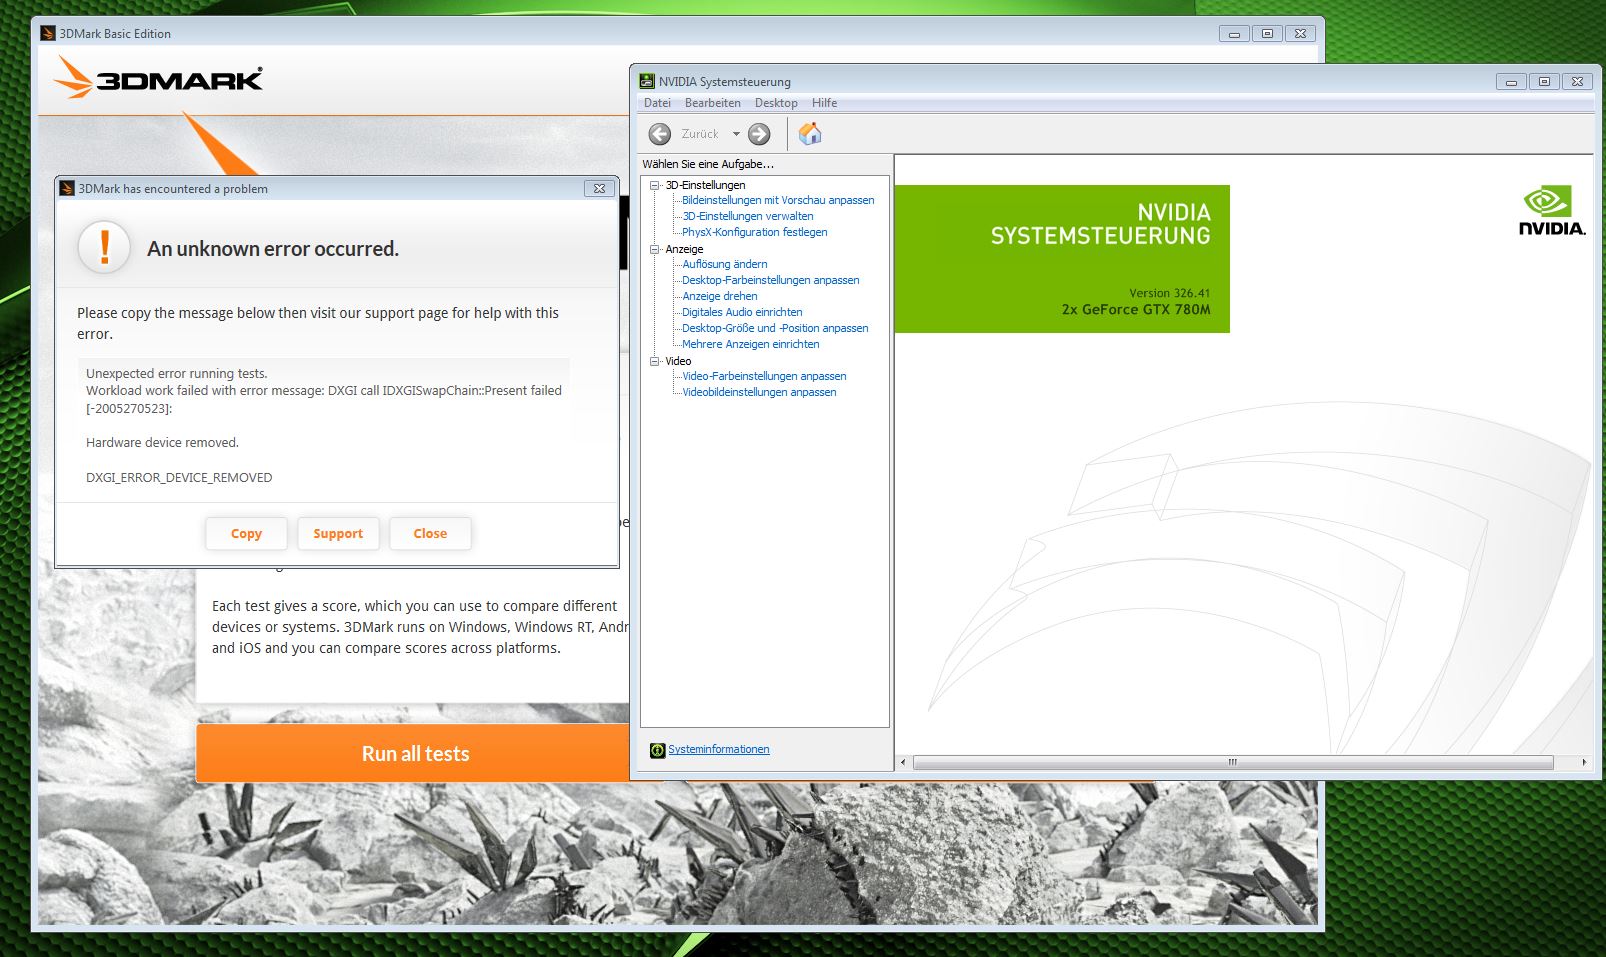Screen dimensions: 1606x957
Task: Click the error dialog title bar icon
Action: 67,188
